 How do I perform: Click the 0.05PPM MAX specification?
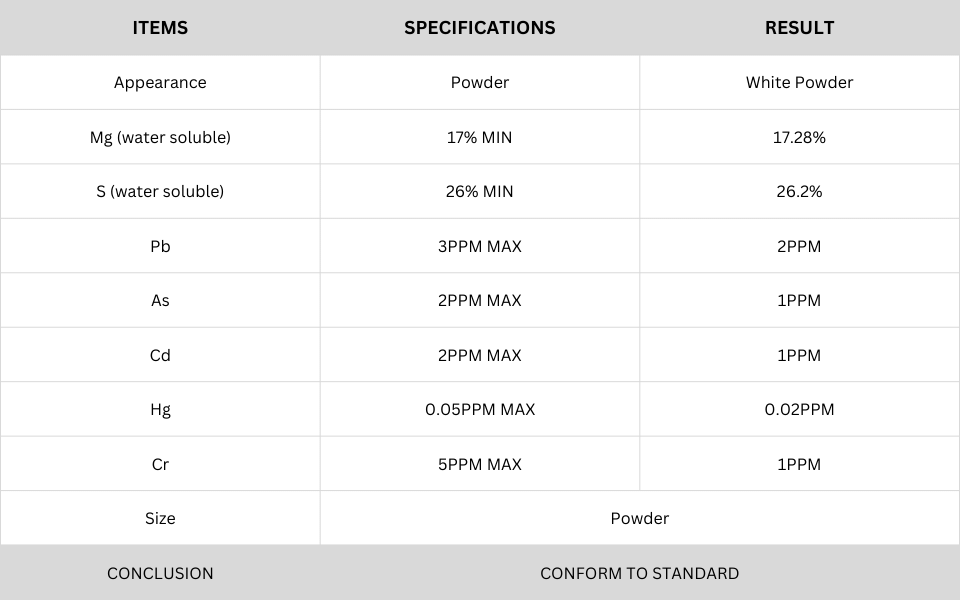[480, 409]
